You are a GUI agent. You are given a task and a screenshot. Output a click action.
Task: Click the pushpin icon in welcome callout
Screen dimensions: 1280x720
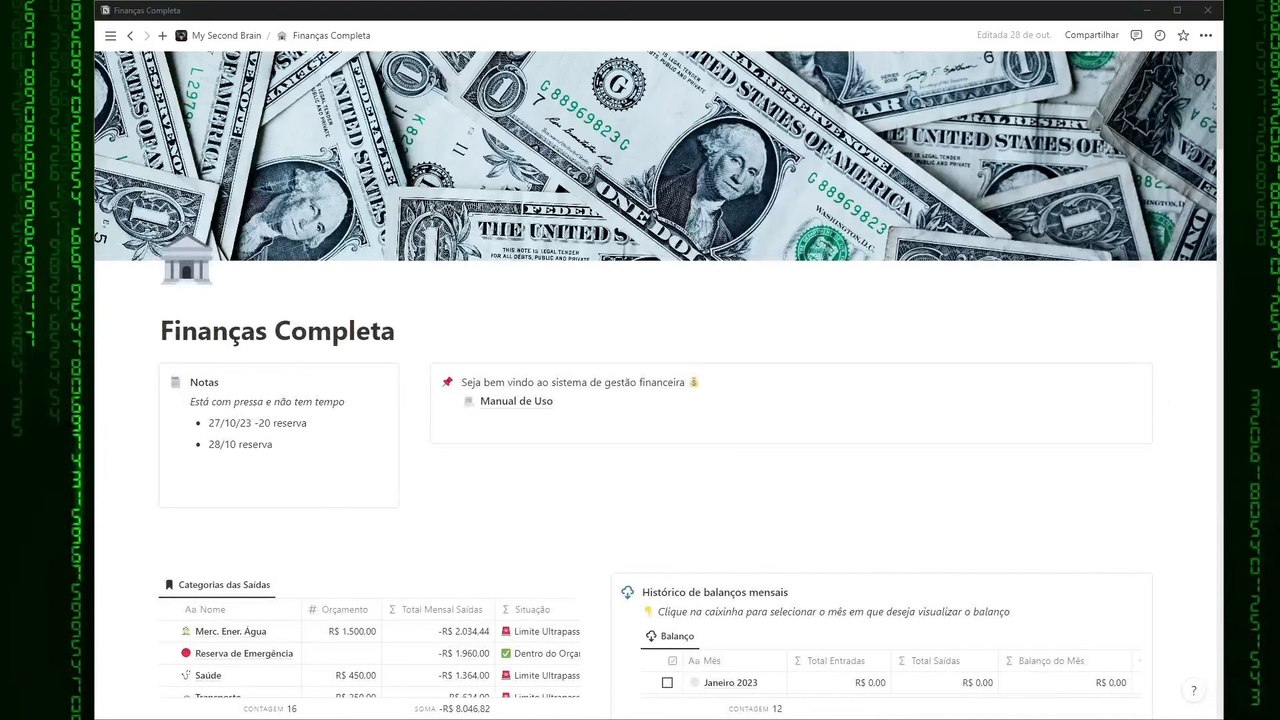[x=447, y=382]
